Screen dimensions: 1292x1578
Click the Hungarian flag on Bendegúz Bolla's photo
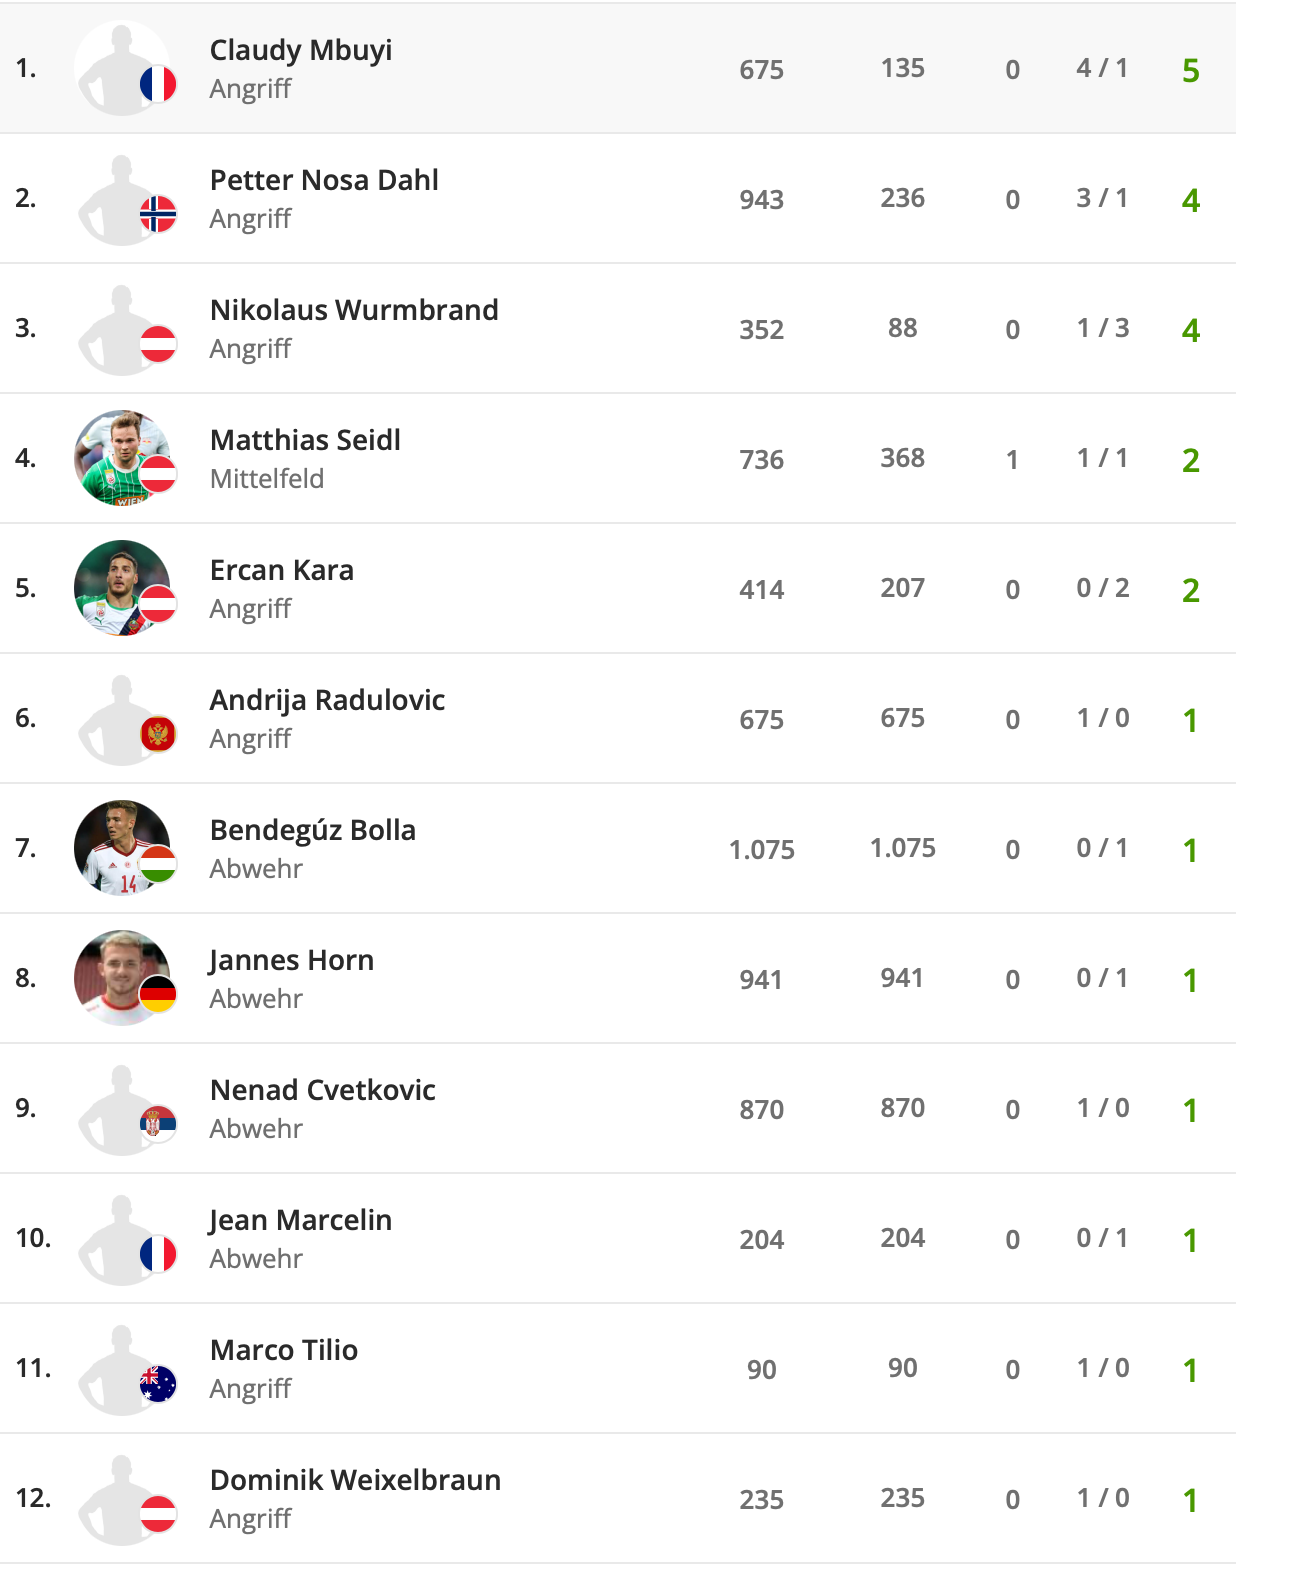(158, 864)
